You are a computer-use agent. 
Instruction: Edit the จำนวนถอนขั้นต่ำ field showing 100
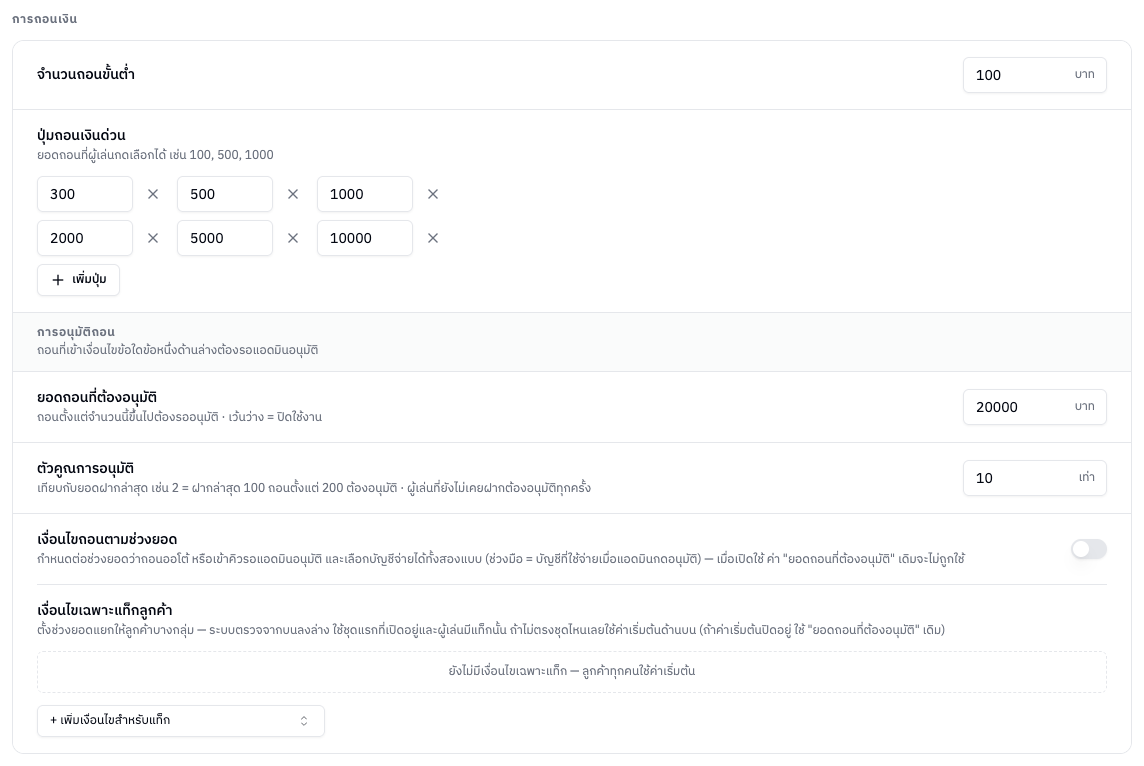tap(1035, 75)
